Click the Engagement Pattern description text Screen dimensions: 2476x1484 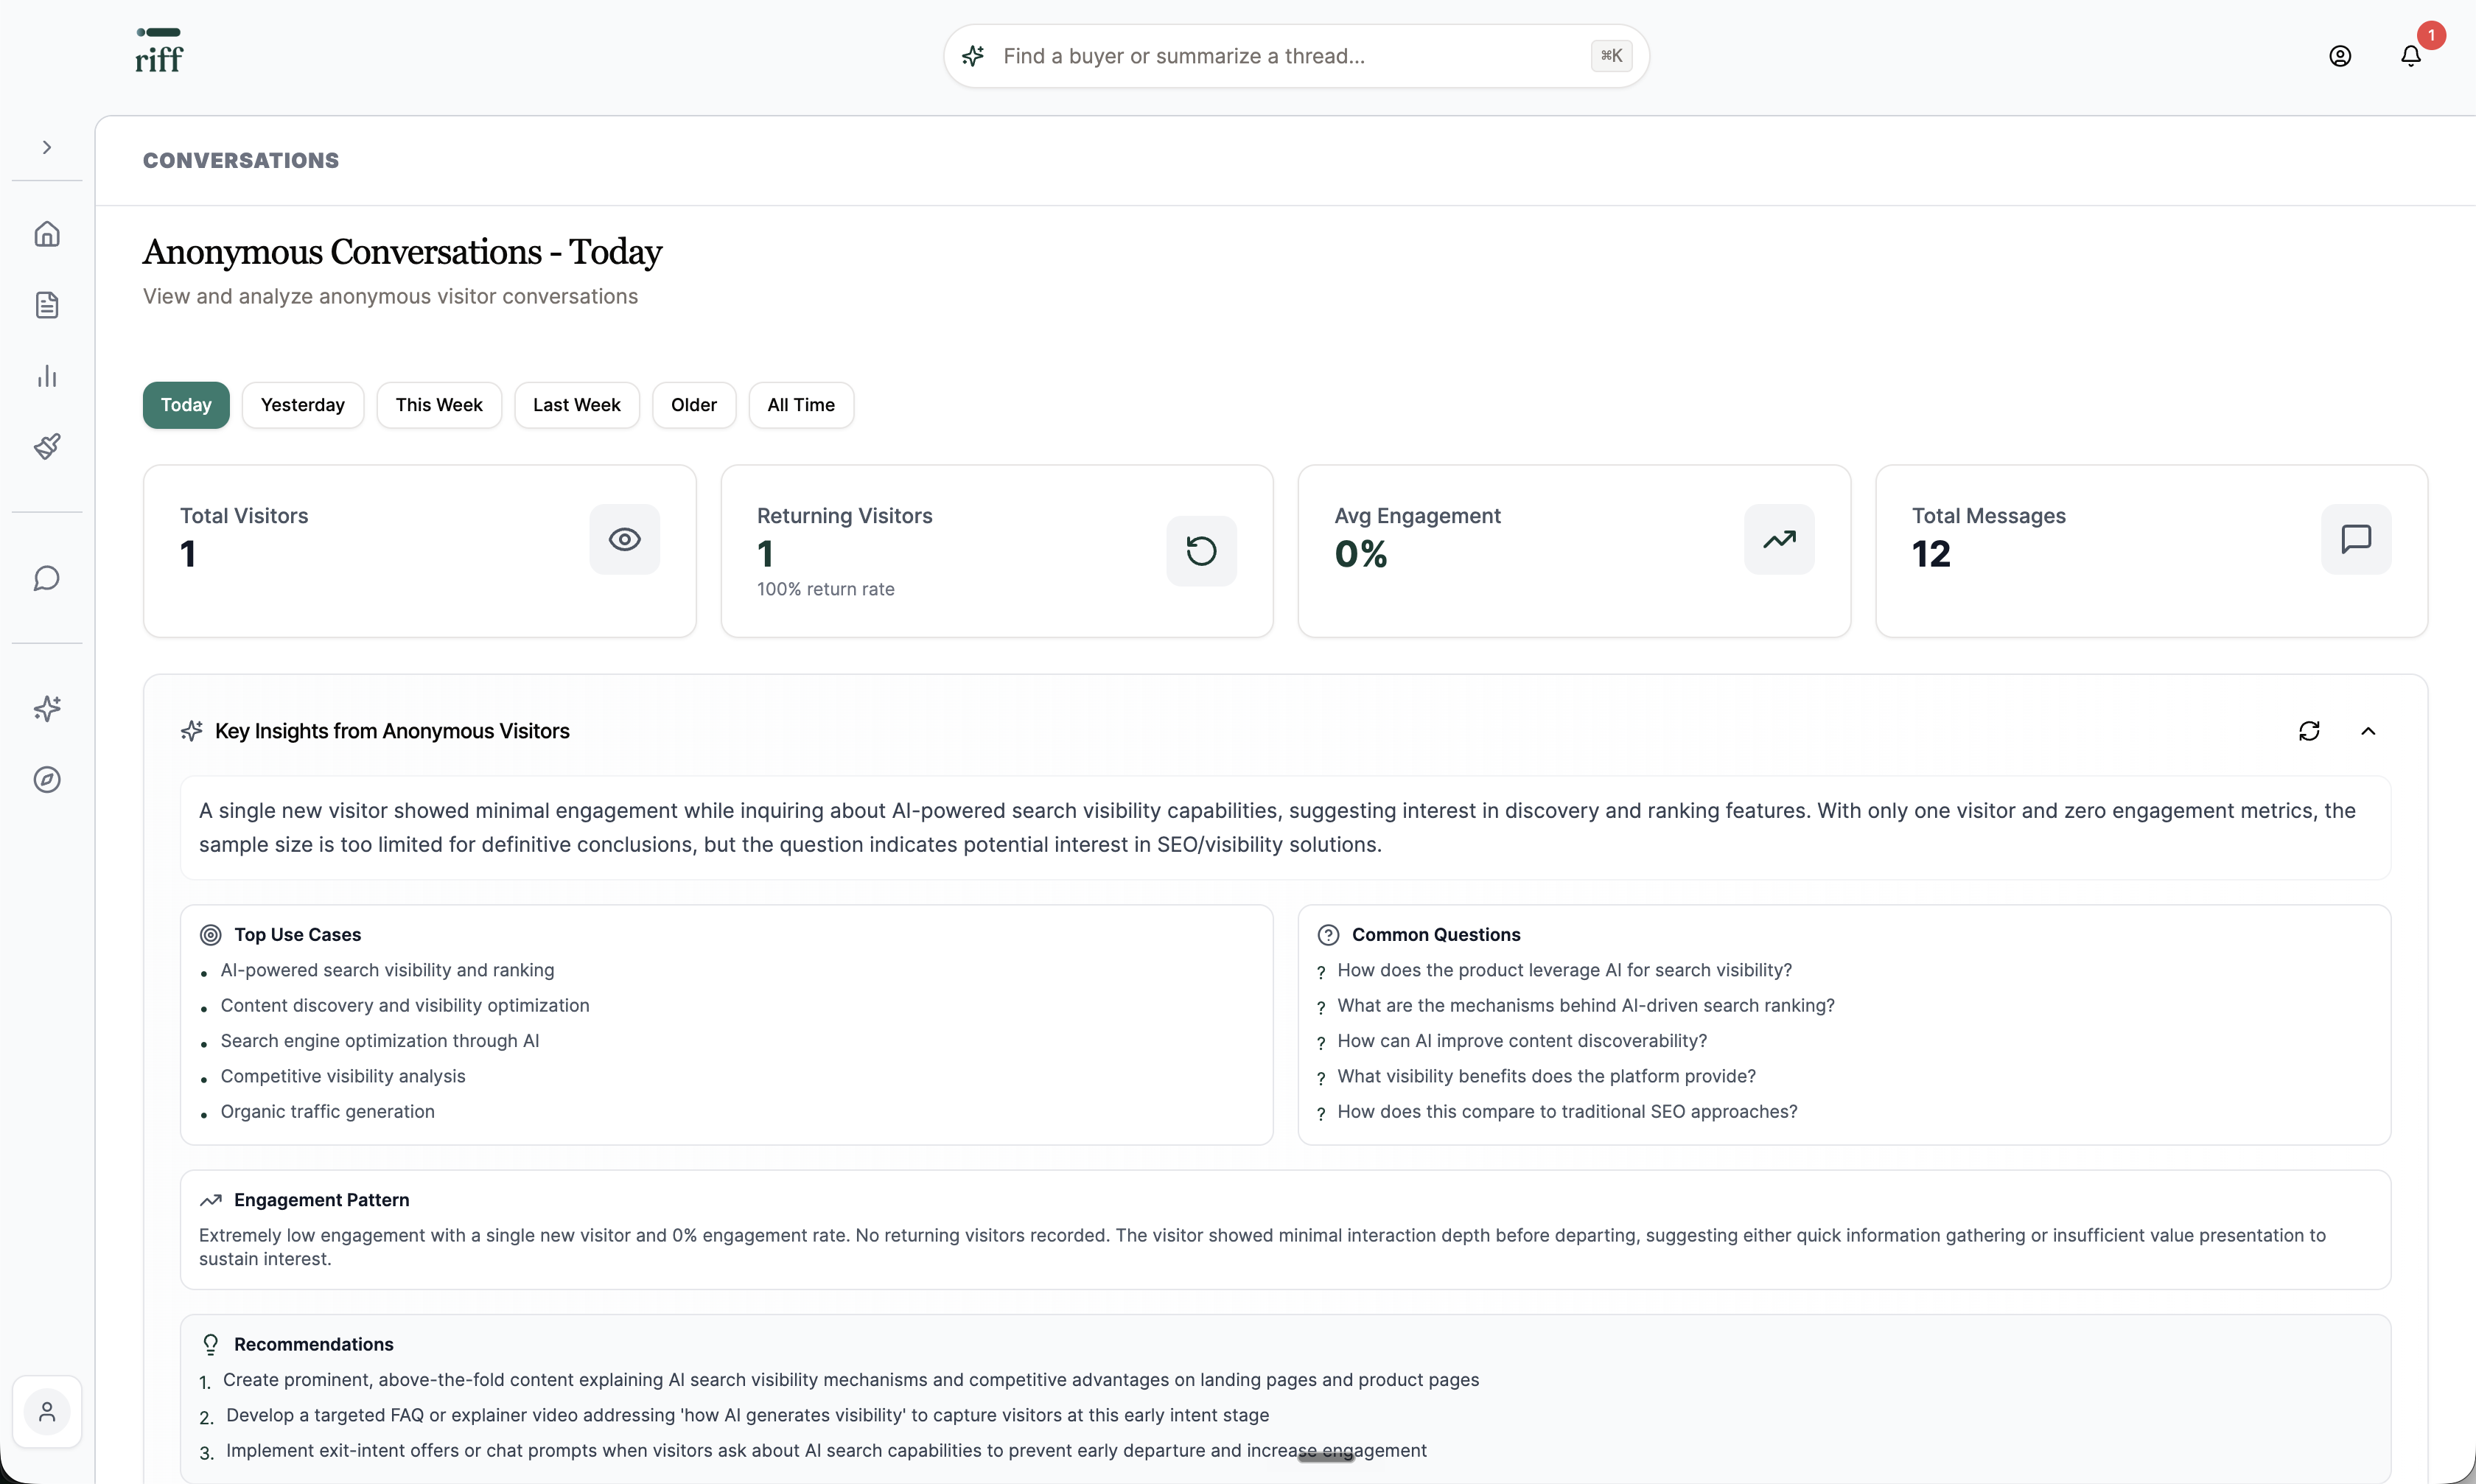click(x=1262, y=1247)
